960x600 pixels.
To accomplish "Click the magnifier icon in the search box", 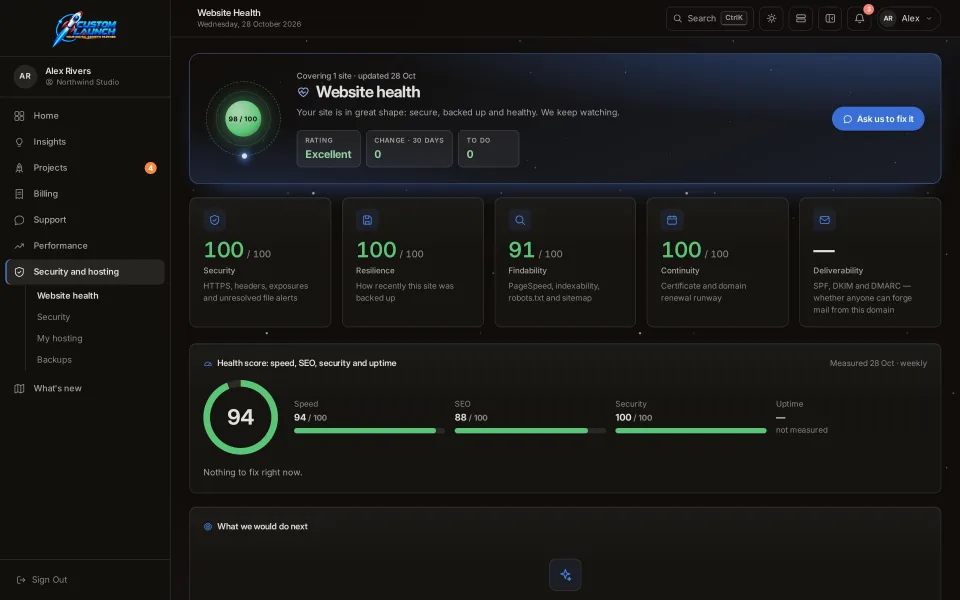I will [x=678, y=18].
